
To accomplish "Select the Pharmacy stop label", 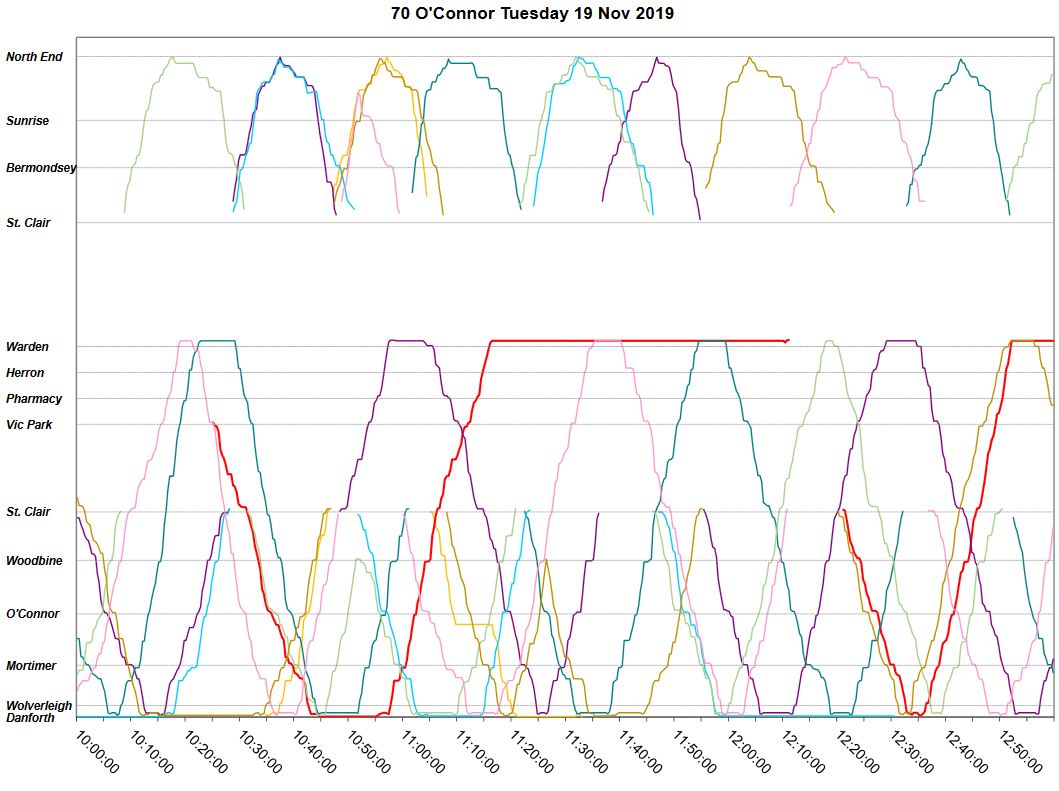I will 34,399.
